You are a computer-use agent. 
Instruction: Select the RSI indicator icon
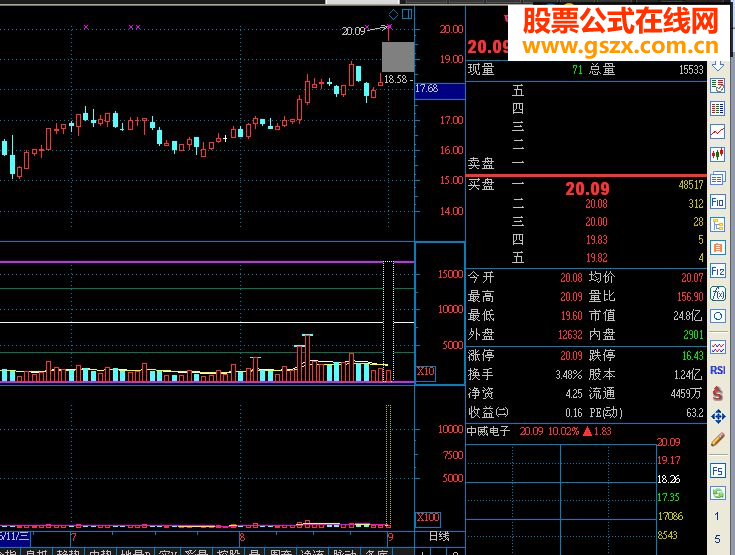coord(718,370)
